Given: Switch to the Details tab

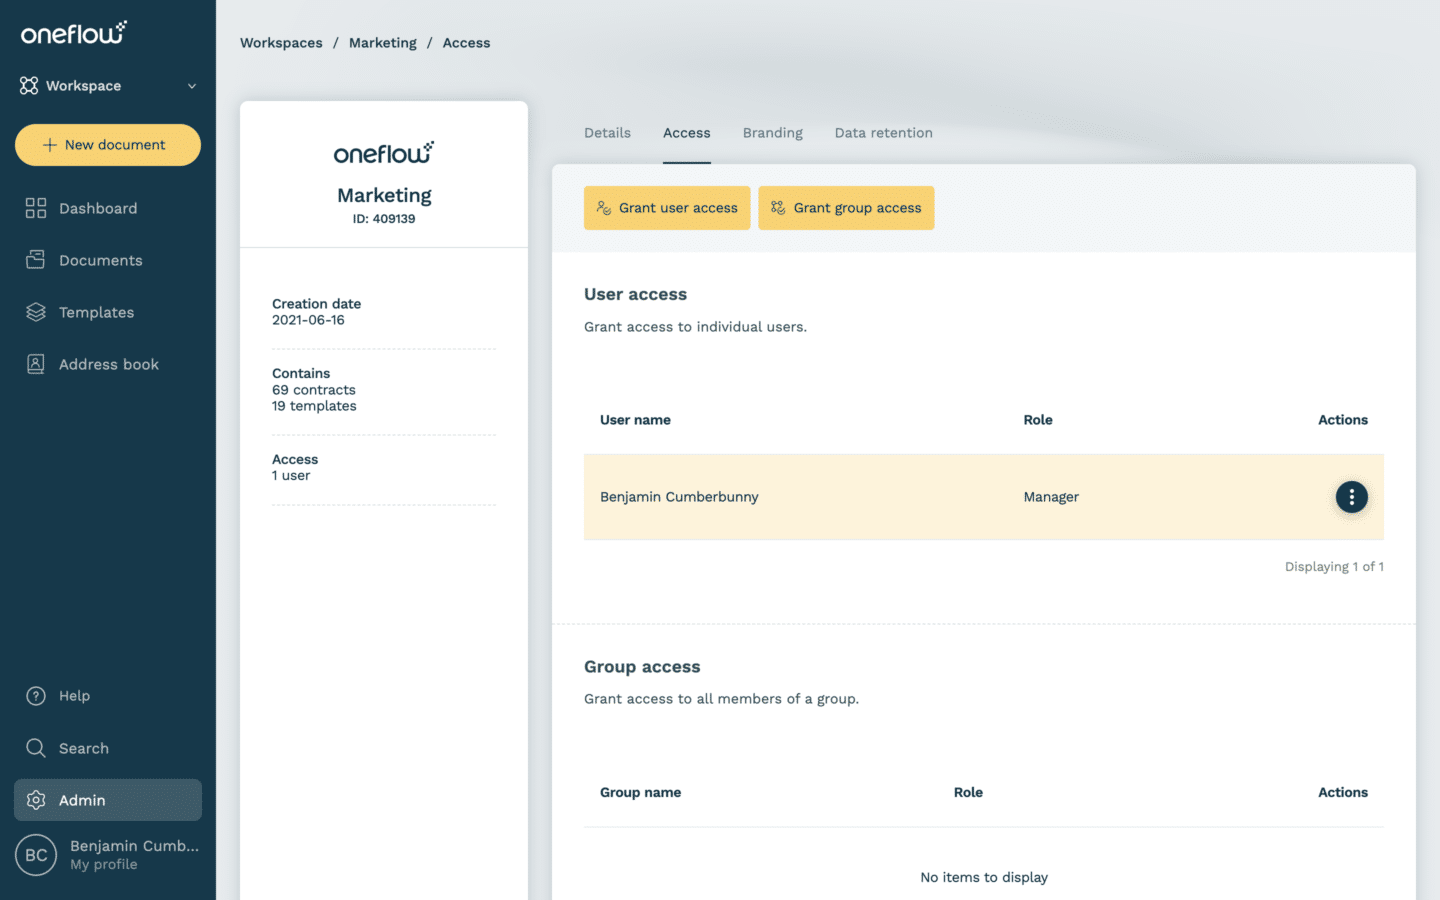Looking at the screenshot, I should pos(607,133).
